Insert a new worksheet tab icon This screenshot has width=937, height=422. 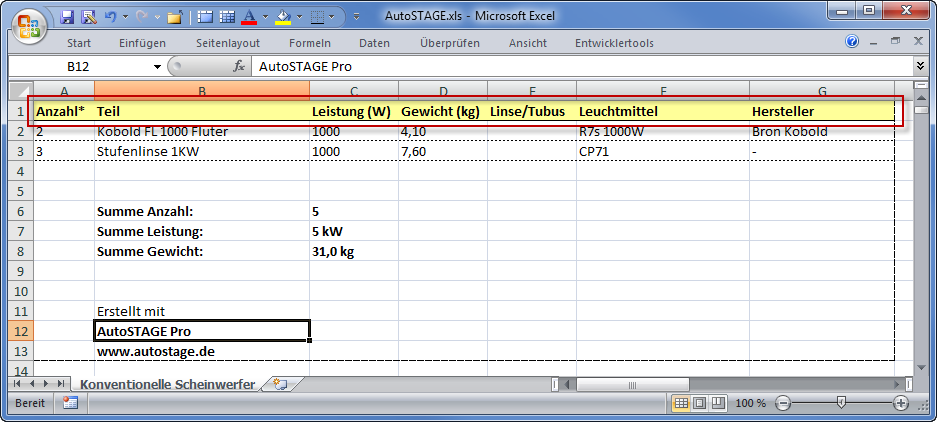280,384
